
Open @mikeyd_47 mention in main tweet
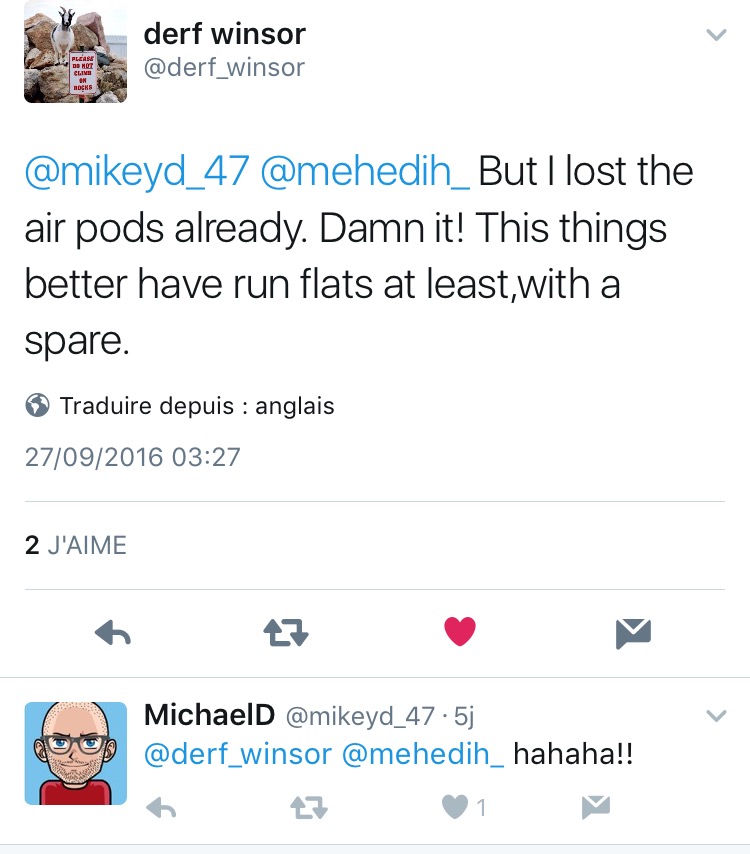(137, 171)
